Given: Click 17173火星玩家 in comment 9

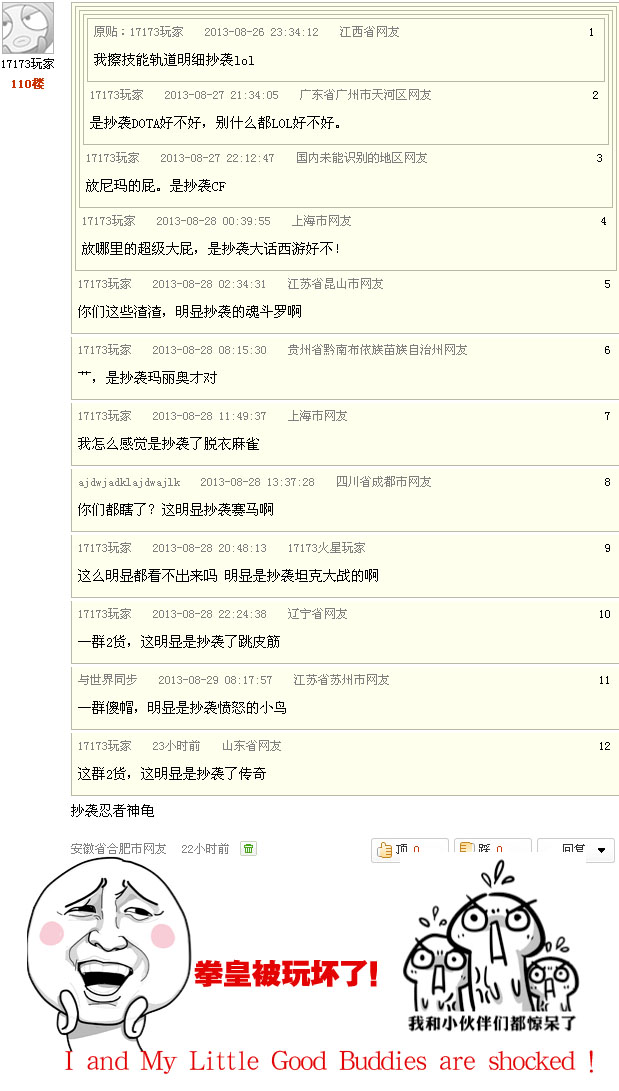Looking at the screenshot, I should pyautogui.click(x=326, y=548).
